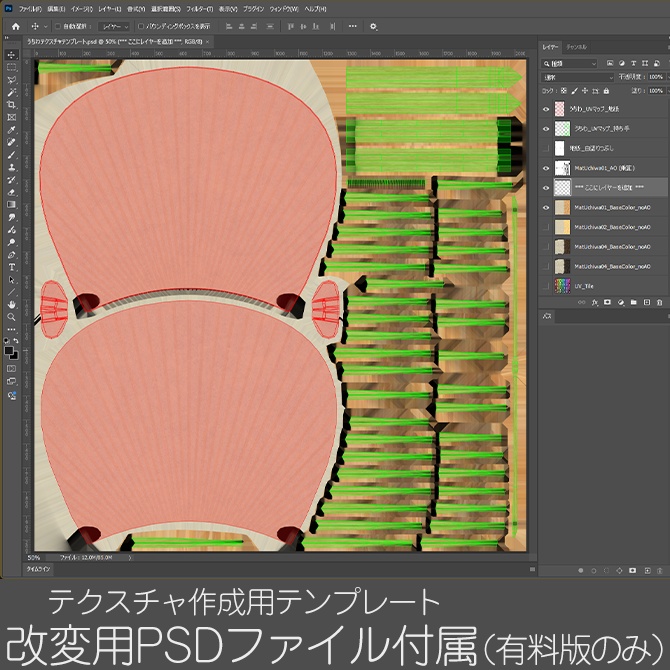The height and width of the screenshot is (670, 670).
Task: Click the delete layer trash icon
Action: click(x=659, y=303)
